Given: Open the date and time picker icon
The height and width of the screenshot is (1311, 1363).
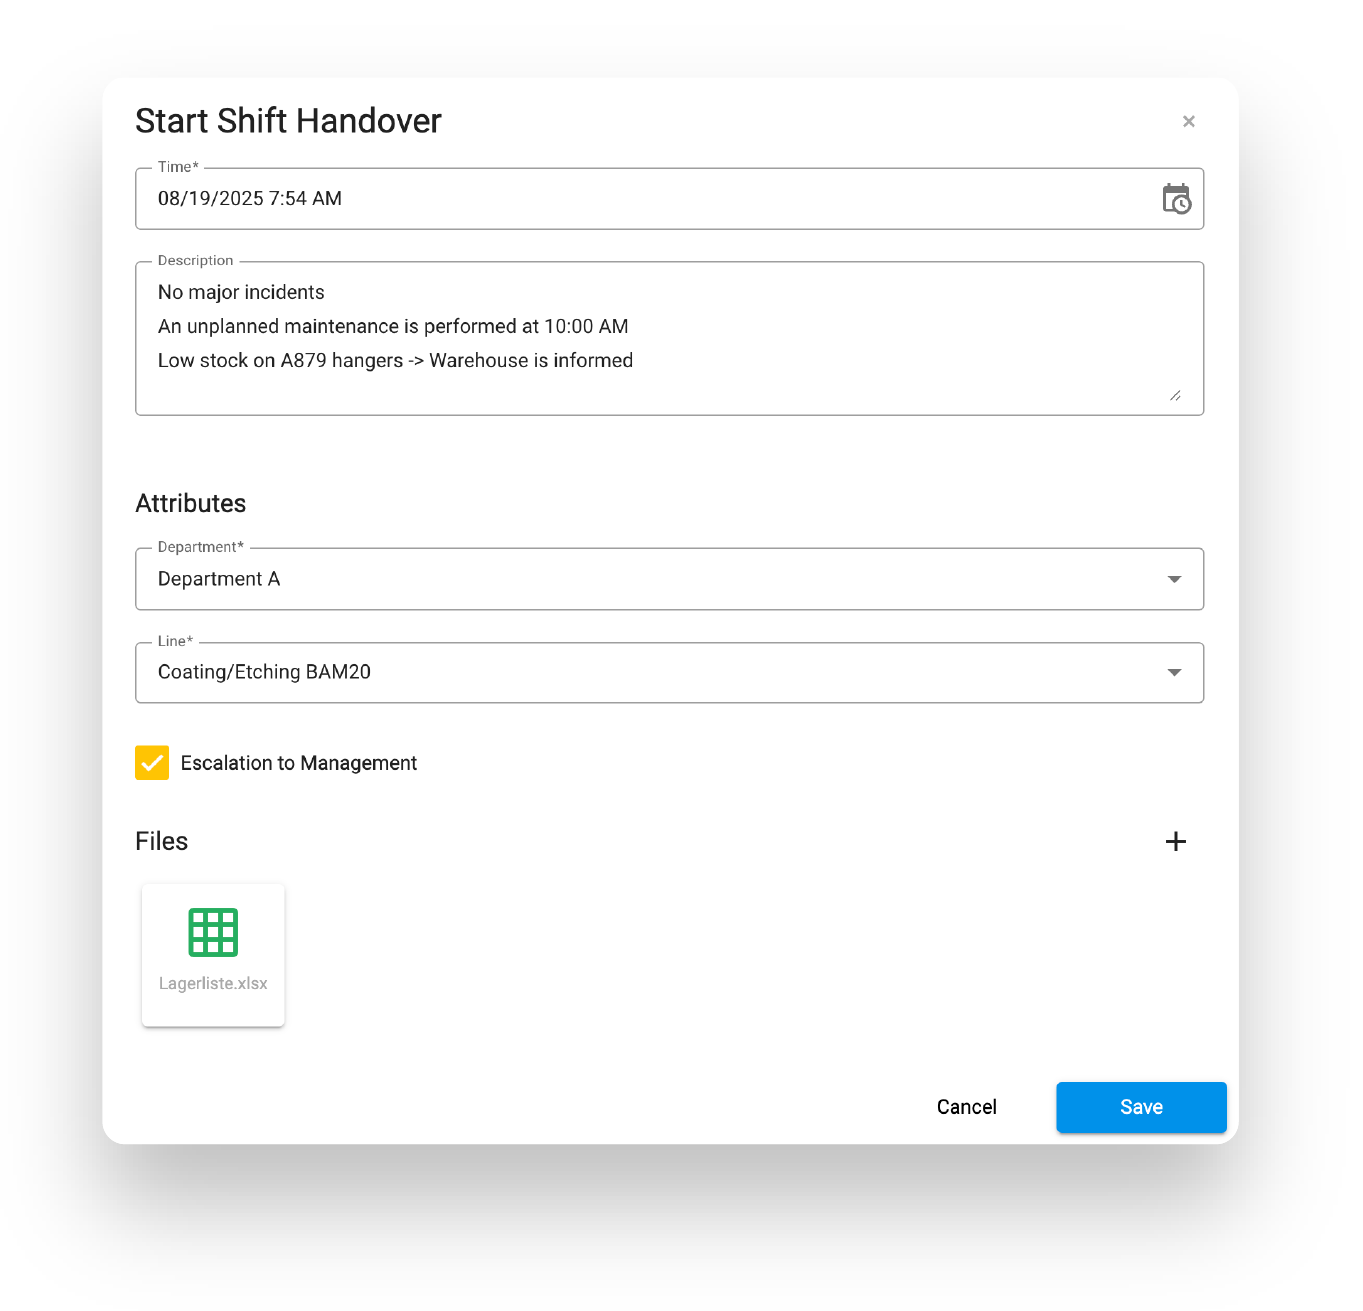Looking at the screenshot, I should pyautogui.click(x=1176, y=199).
